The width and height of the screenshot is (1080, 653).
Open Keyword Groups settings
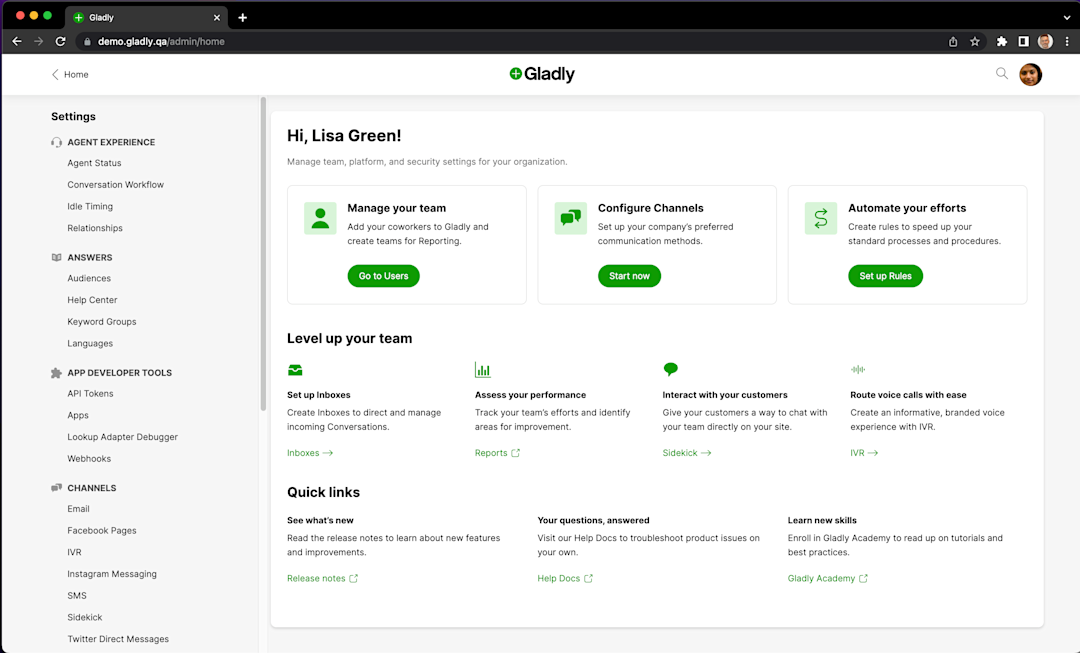102,322
